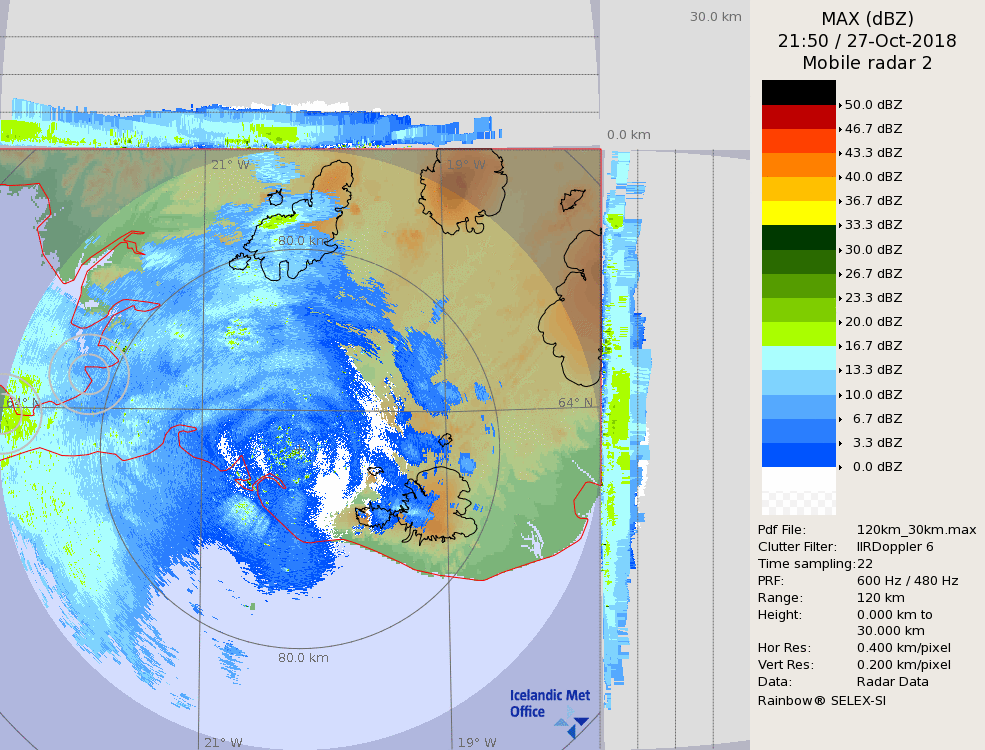Select the dark red 46.7 dBZ swatch
This screenshot has height=750, width=985.
(798, 117)
